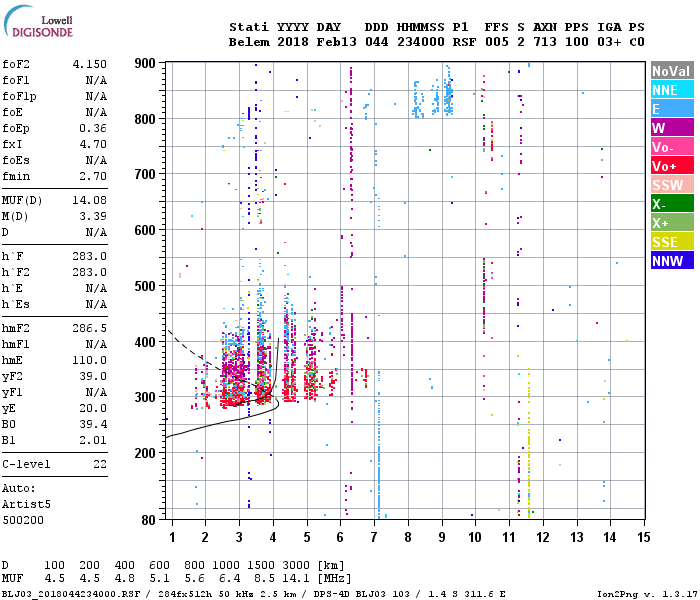The width and height of the screenshot is (700, 600).
Task: Click the 10 MHz x-axis tick label
Action: [x=475, y=537]
